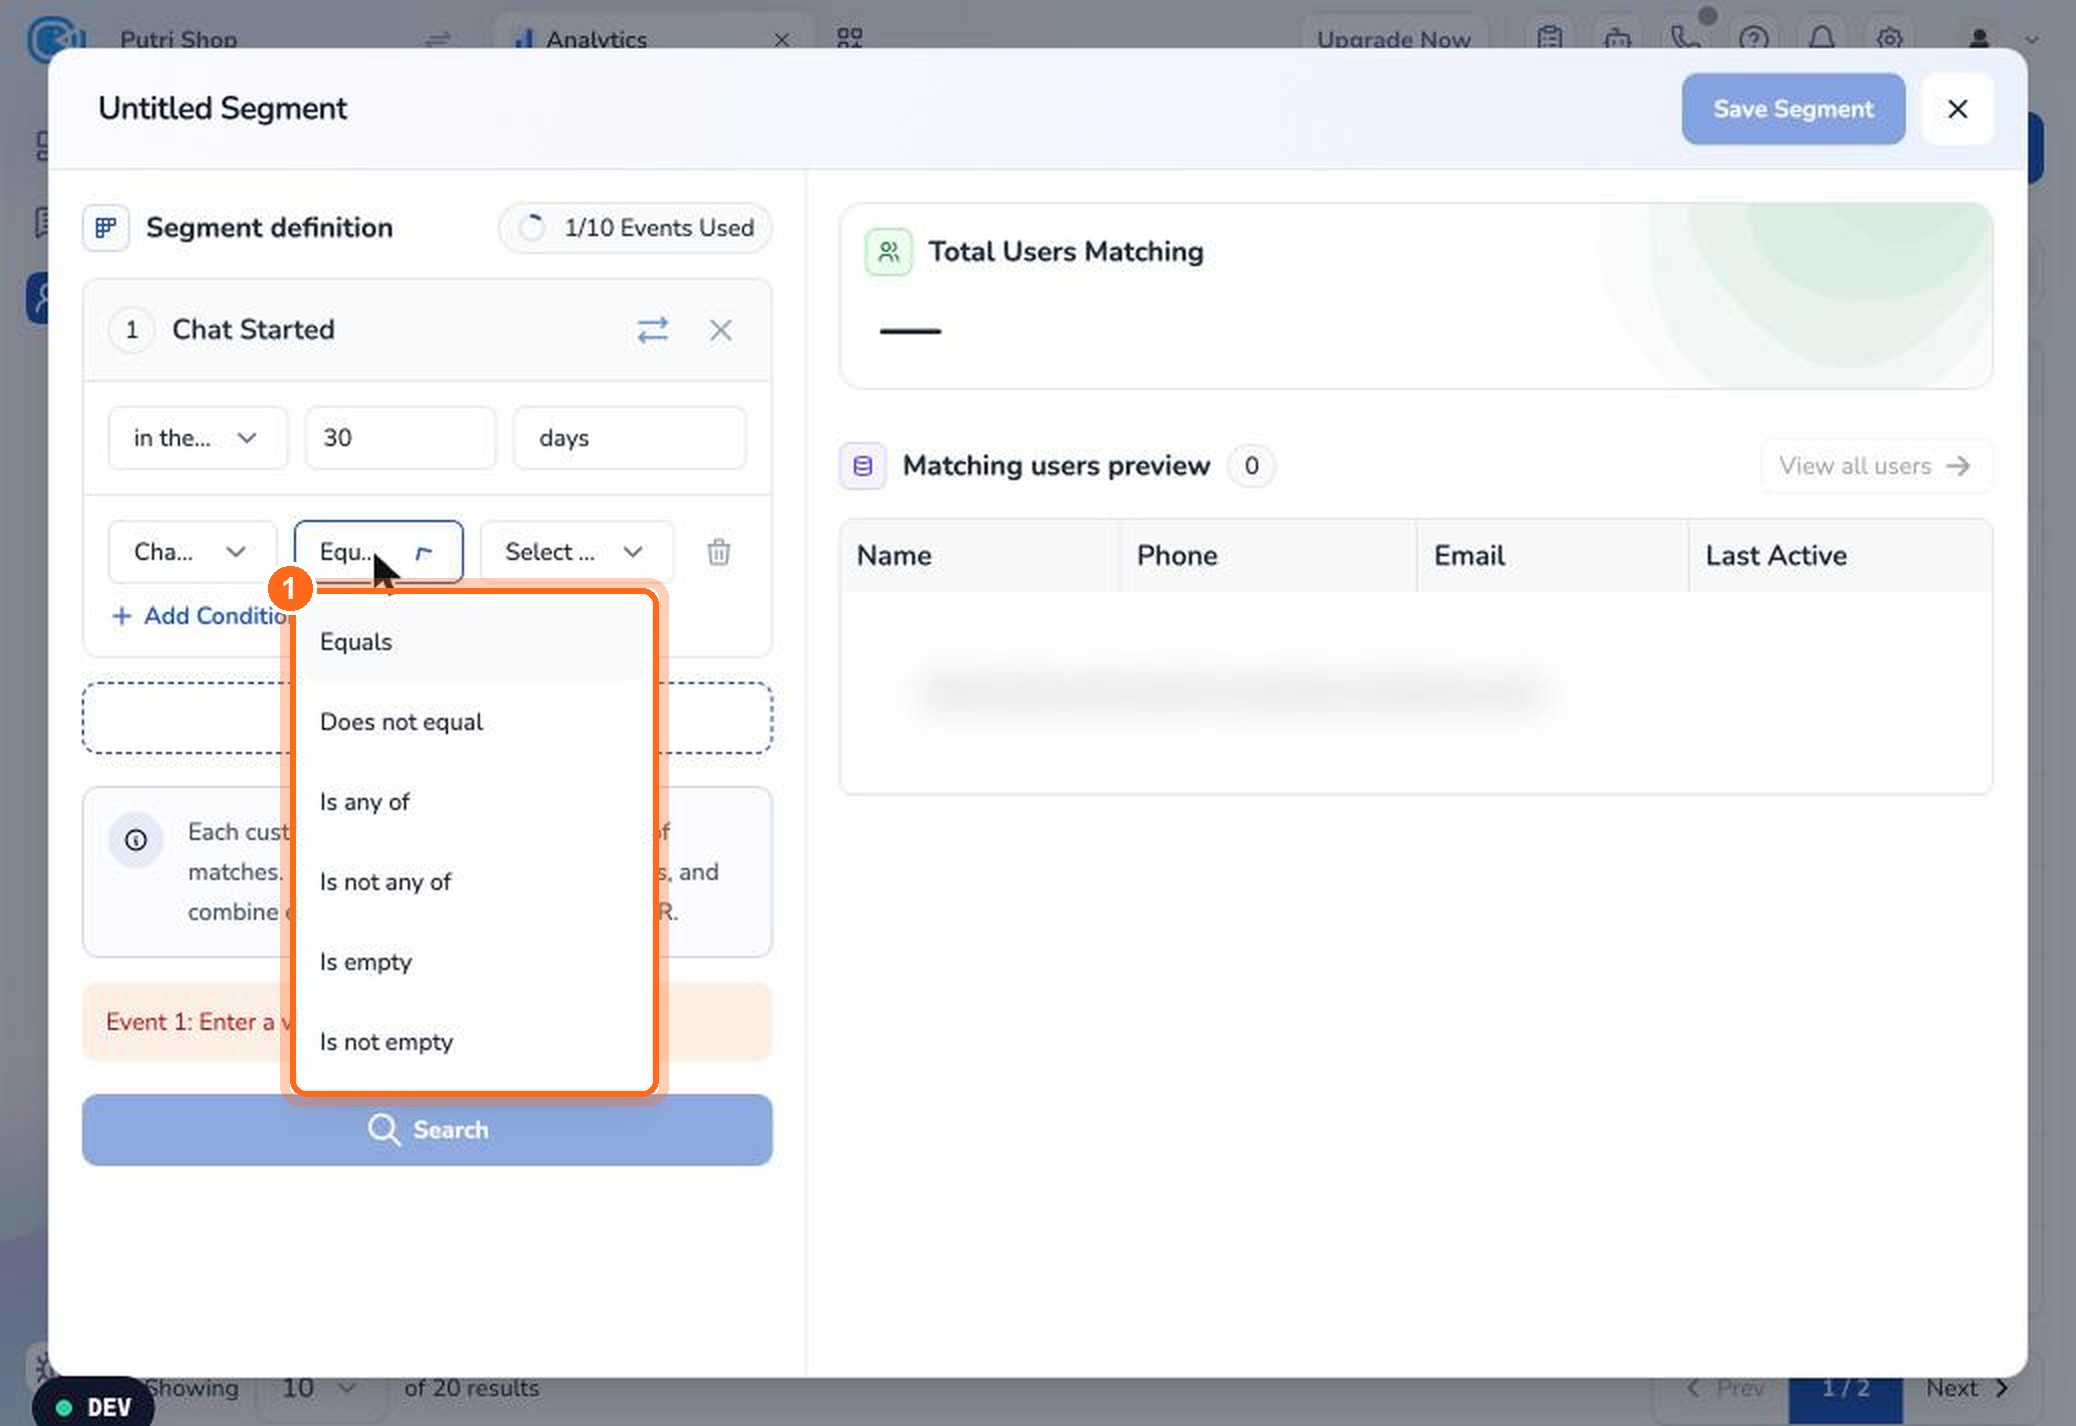
Task: Expand the 'Cha...' property dropdown
Action: [x=192, y=552]
